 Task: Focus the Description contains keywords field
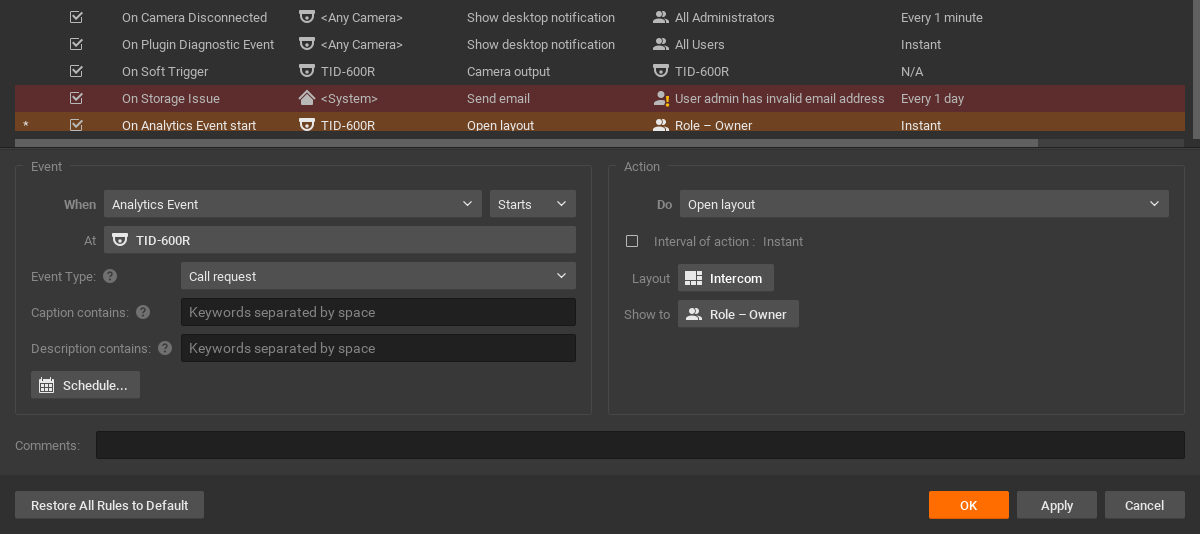378,348
